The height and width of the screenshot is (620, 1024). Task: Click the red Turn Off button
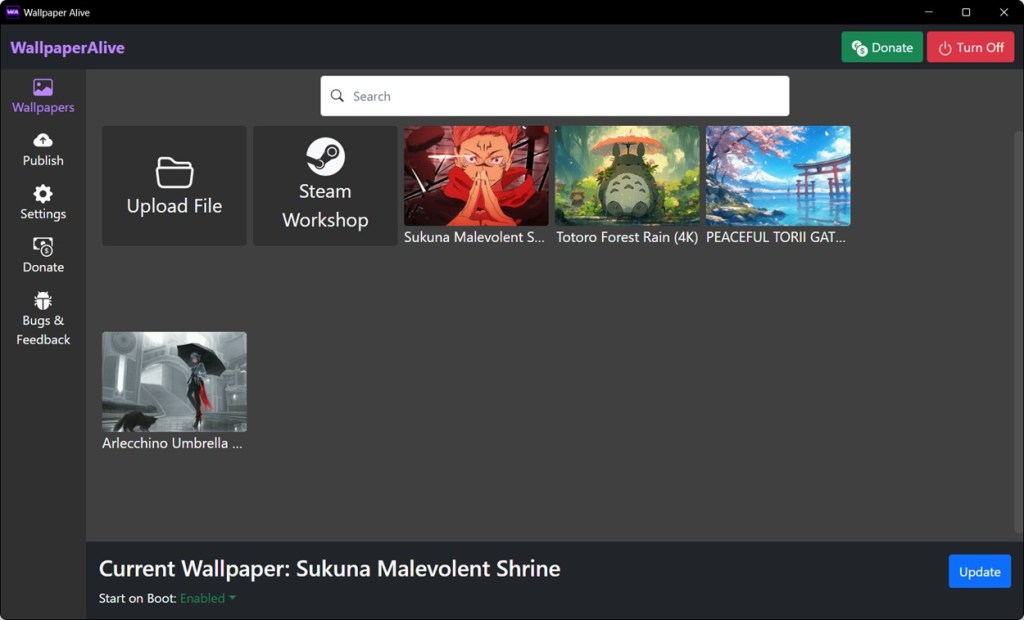970,47
